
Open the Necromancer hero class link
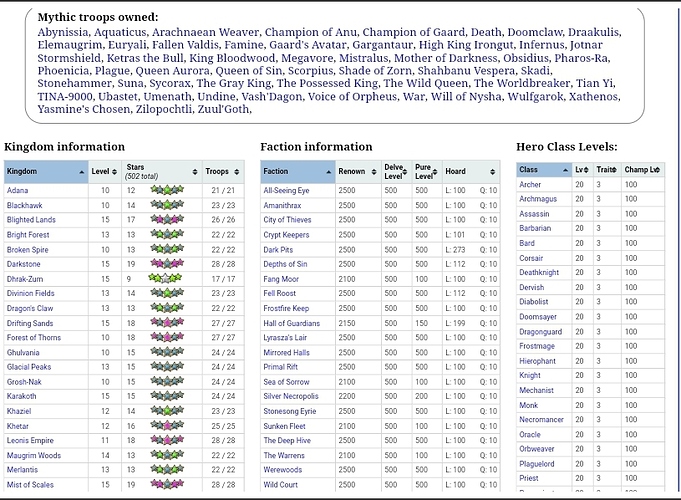(541, 419)
